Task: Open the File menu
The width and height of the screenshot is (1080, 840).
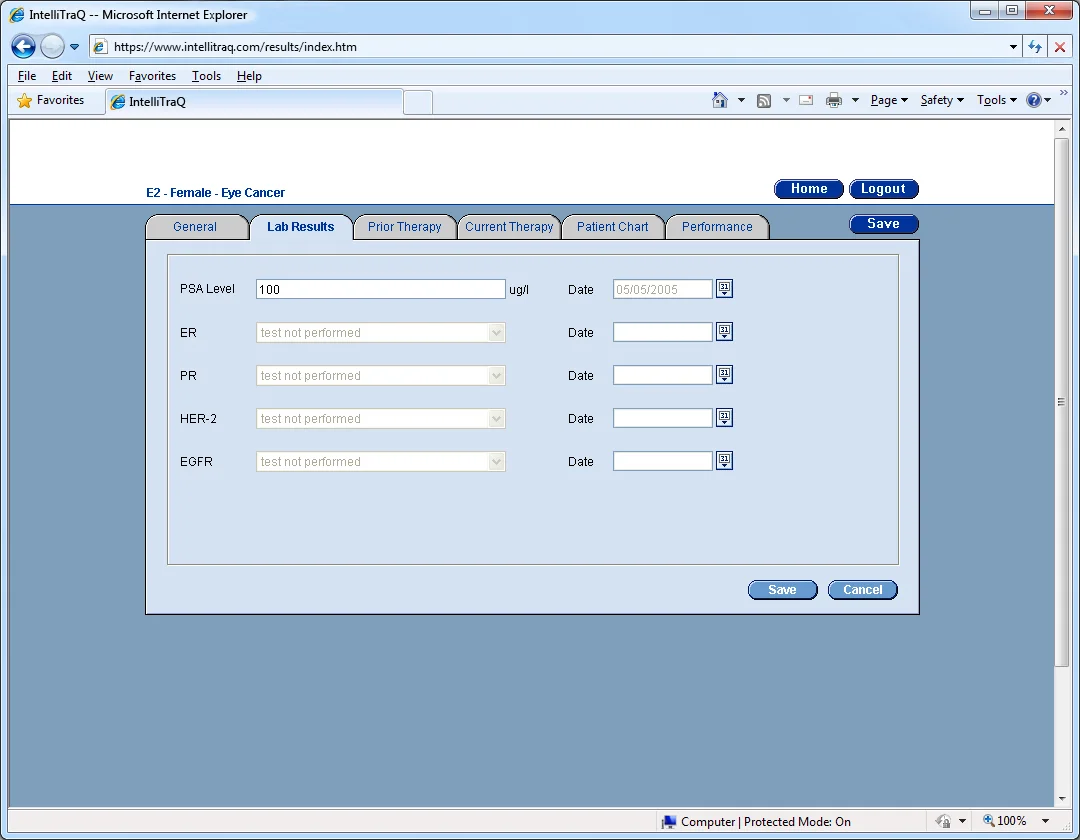Action: point(27,76)
